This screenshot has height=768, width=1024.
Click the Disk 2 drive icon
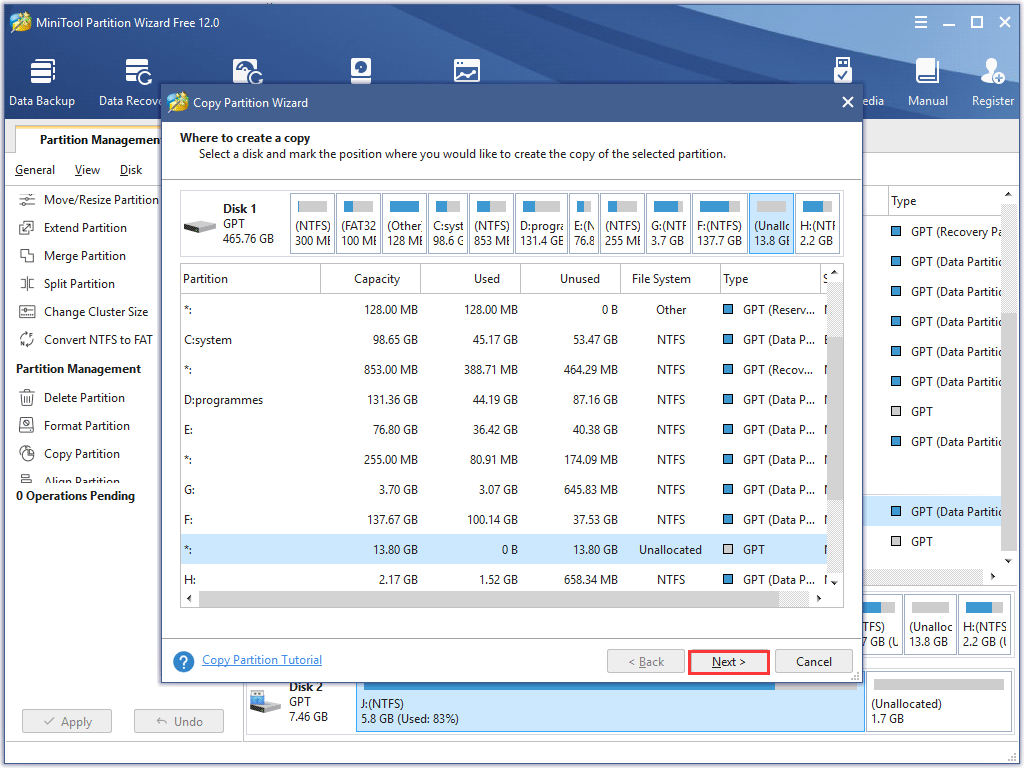(x=265, y=702)
